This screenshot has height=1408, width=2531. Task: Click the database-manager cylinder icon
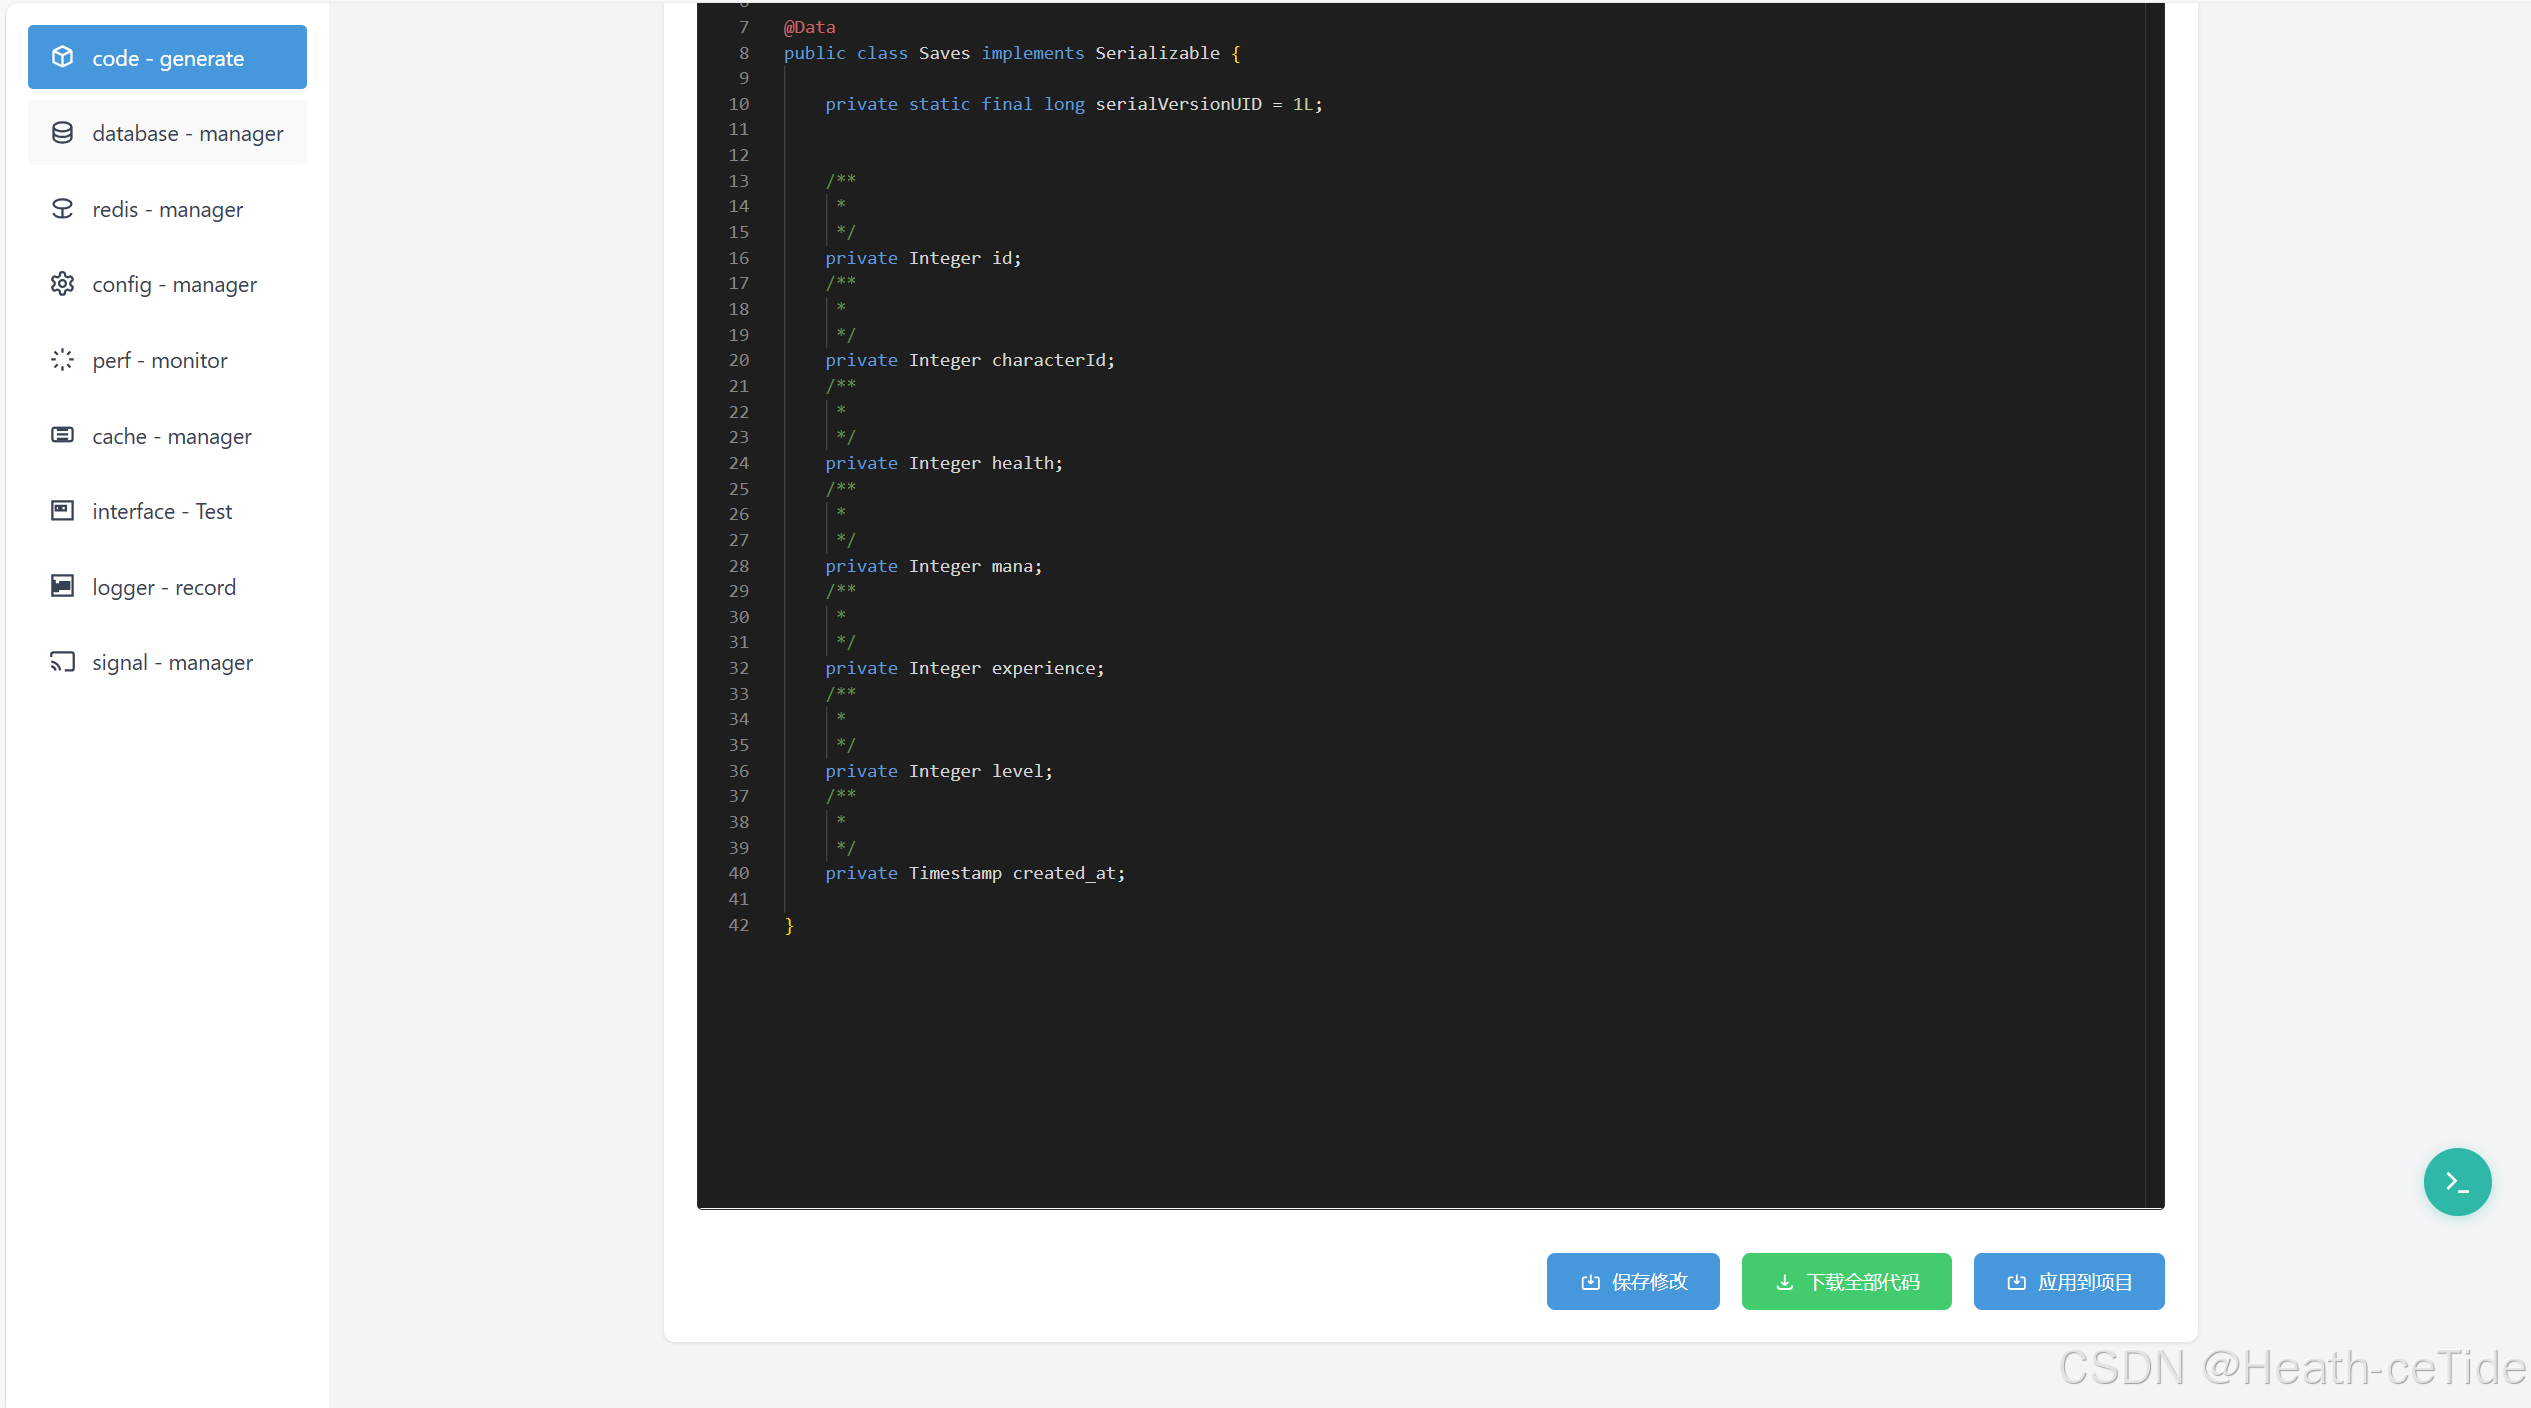point(62,133)
